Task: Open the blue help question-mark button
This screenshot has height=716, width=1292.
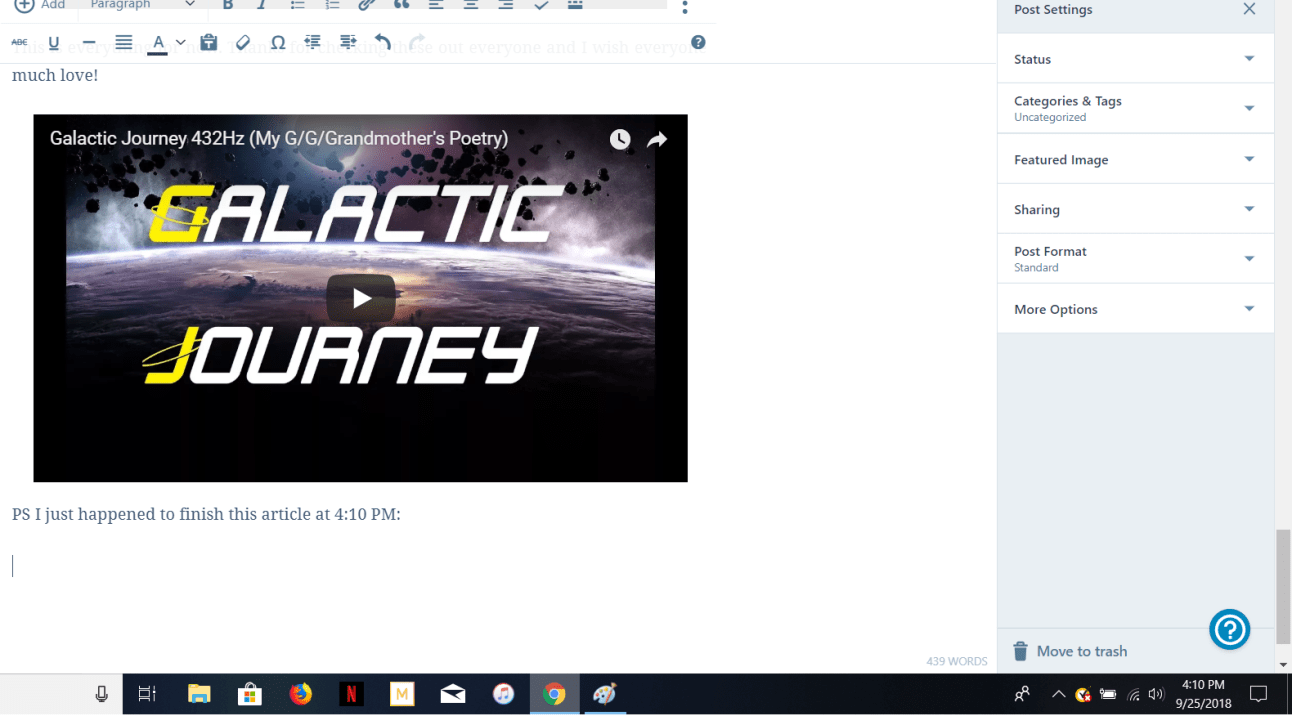Action: pos(1229,630)
